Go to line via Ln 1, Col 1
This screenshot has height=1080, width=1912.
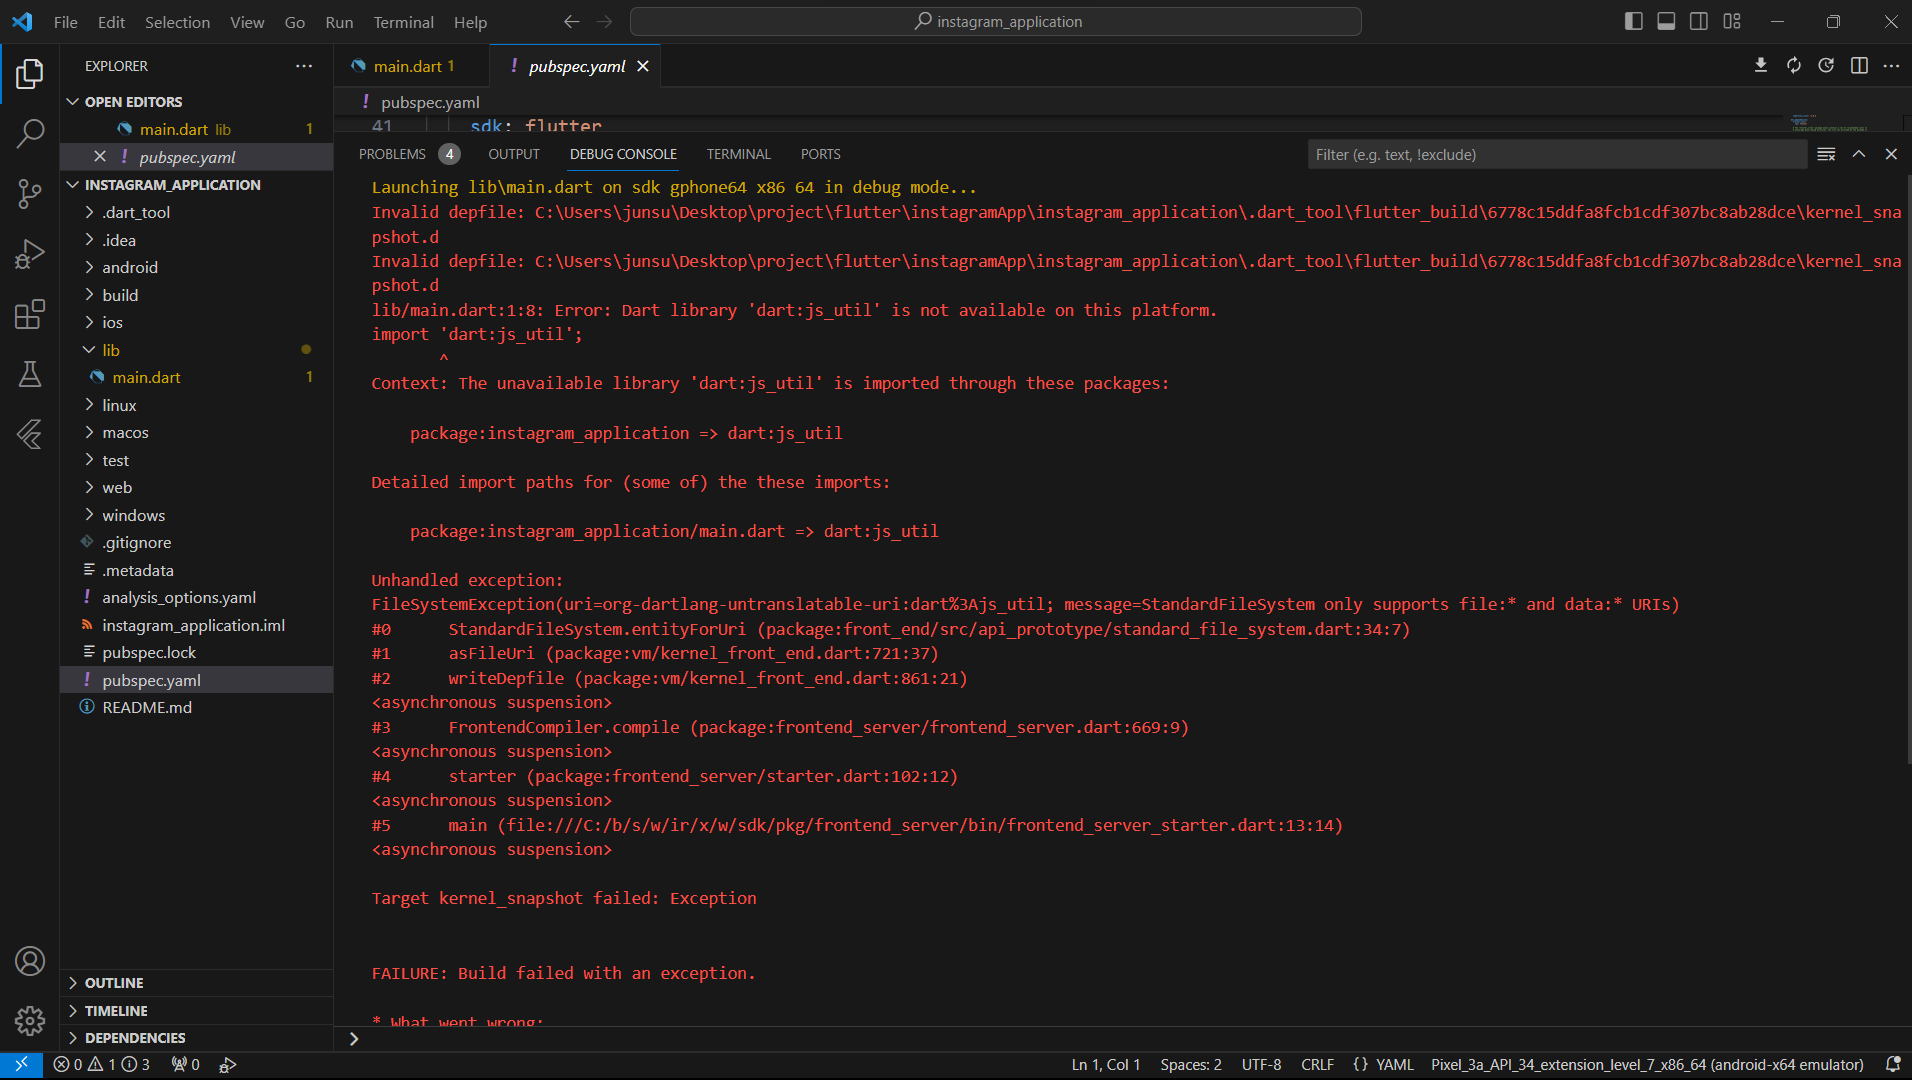(1106, 1065)
